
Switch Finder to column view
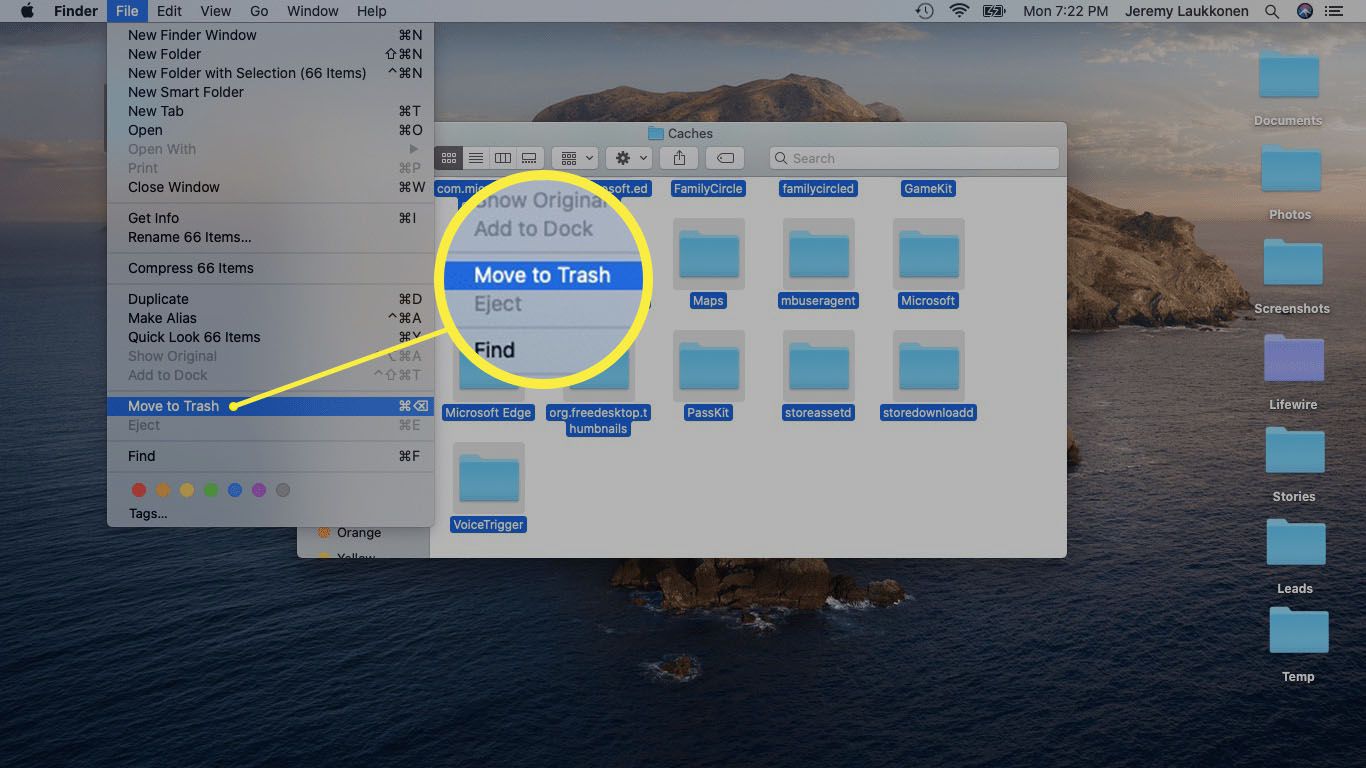pos(503,158)
